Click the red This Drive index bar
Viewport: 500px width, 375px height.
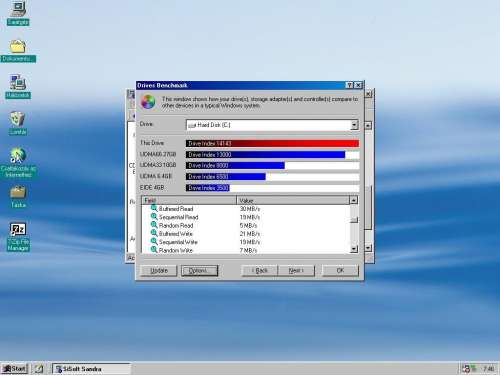tap(272, 143)
